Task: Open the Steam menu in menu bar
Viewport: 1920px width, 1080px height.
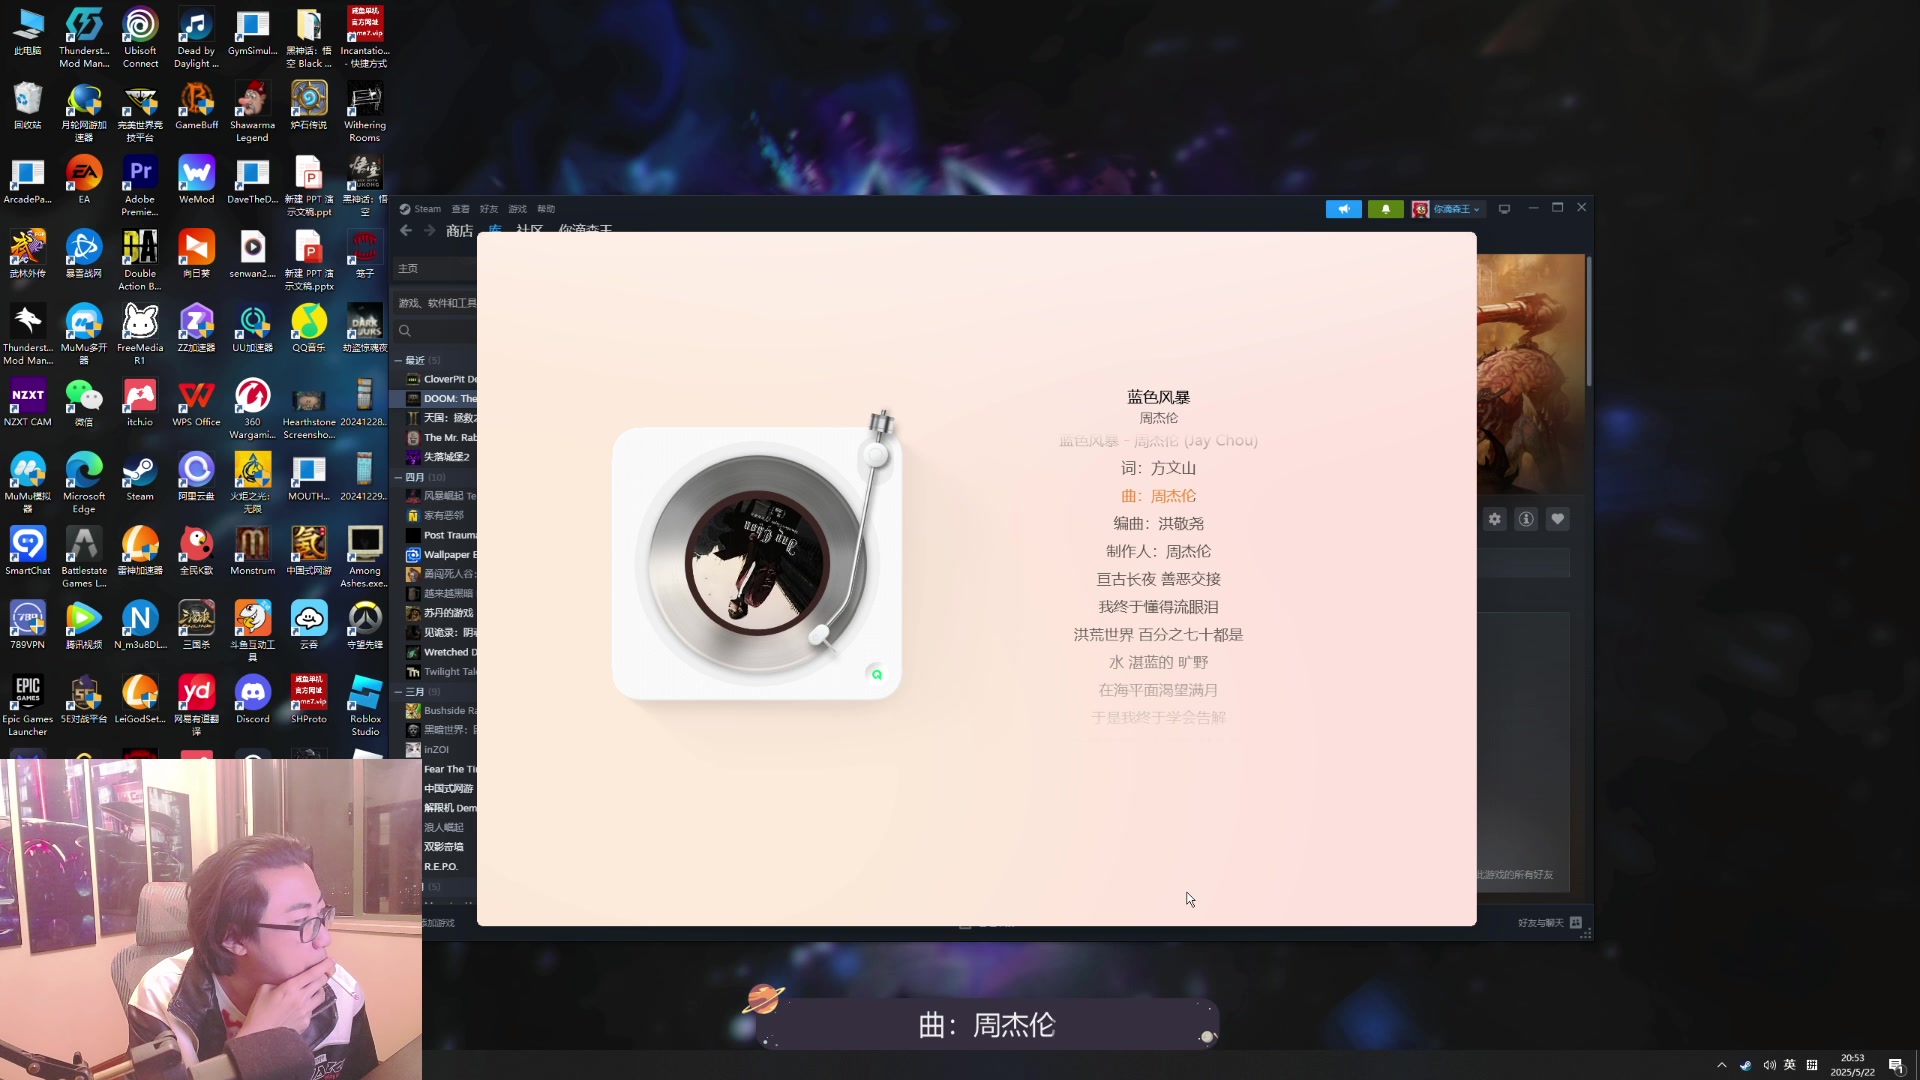Action: click(421, 209)
